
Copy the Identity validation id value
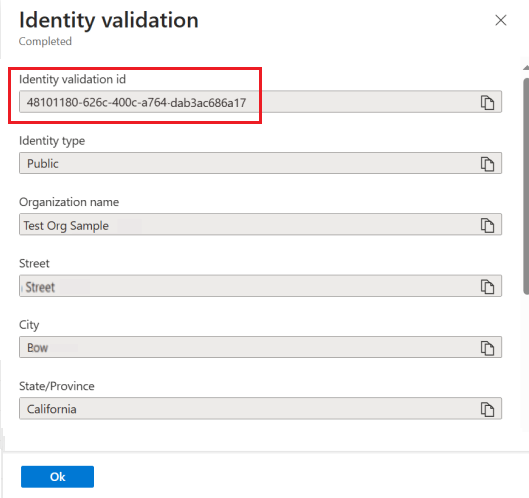pyautogui.click(x=487, y=103)
